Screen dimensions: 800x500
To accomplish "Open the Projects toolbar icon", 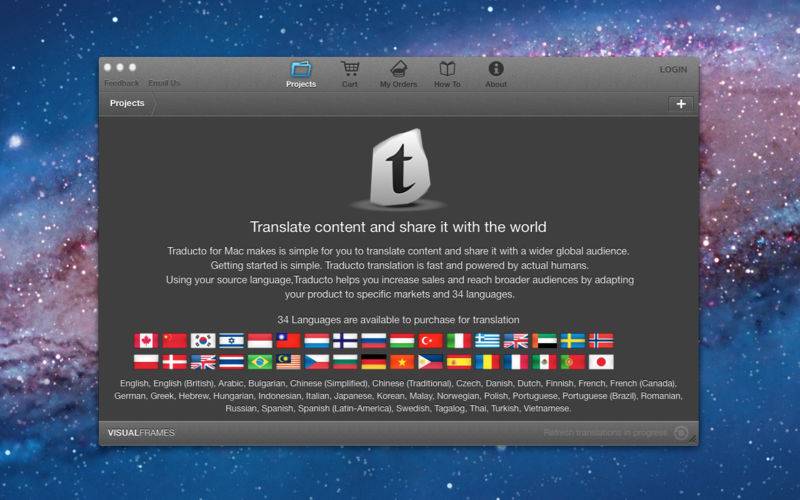I will pos(301,74).
